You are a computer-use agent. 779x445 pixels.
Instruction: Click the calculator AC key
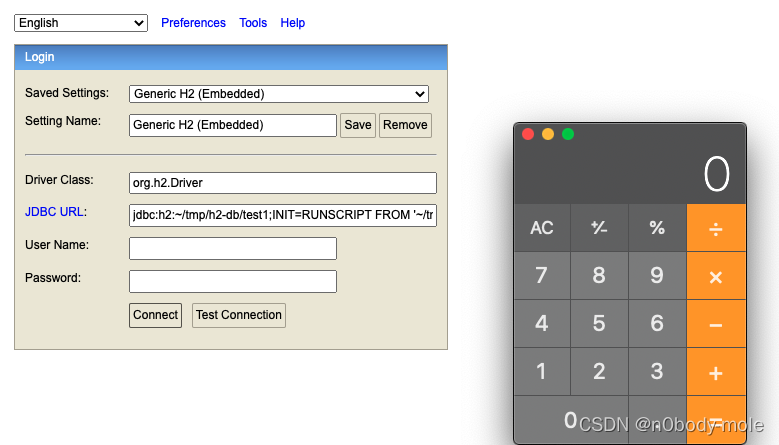click(542, 228)
